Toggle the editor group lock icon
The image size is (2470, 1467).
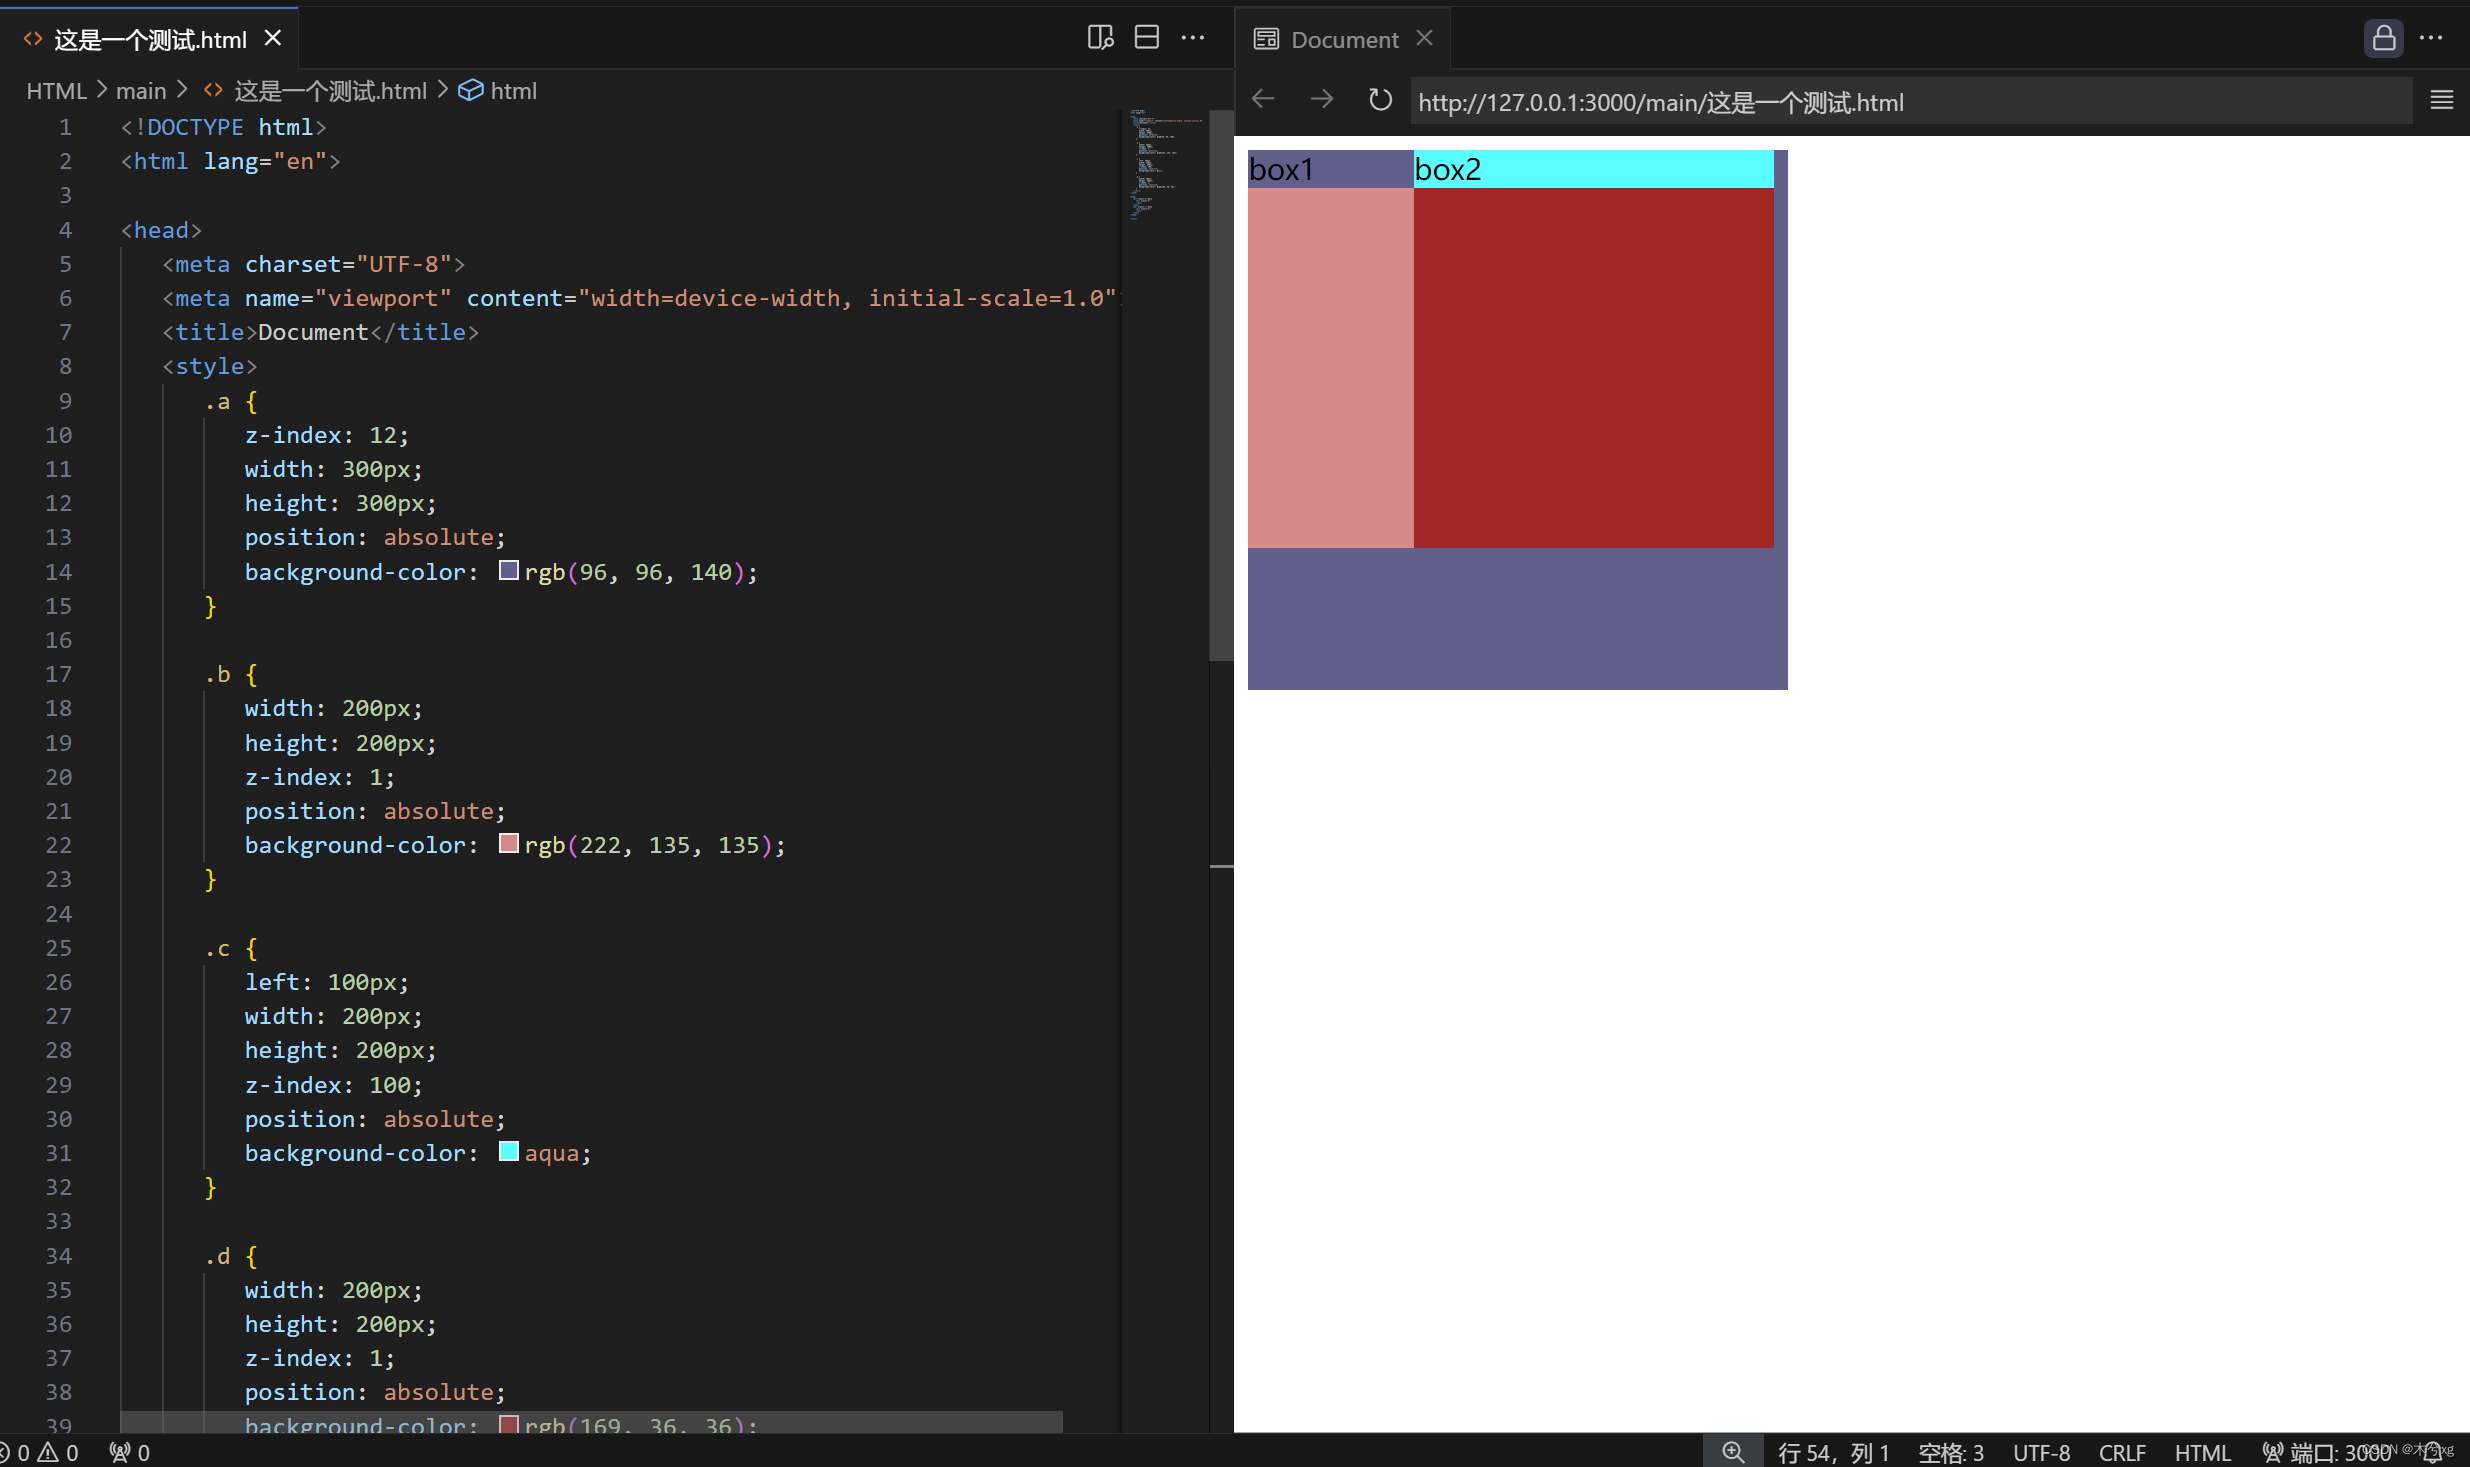pyautogui.click(x=2383, y=38)
